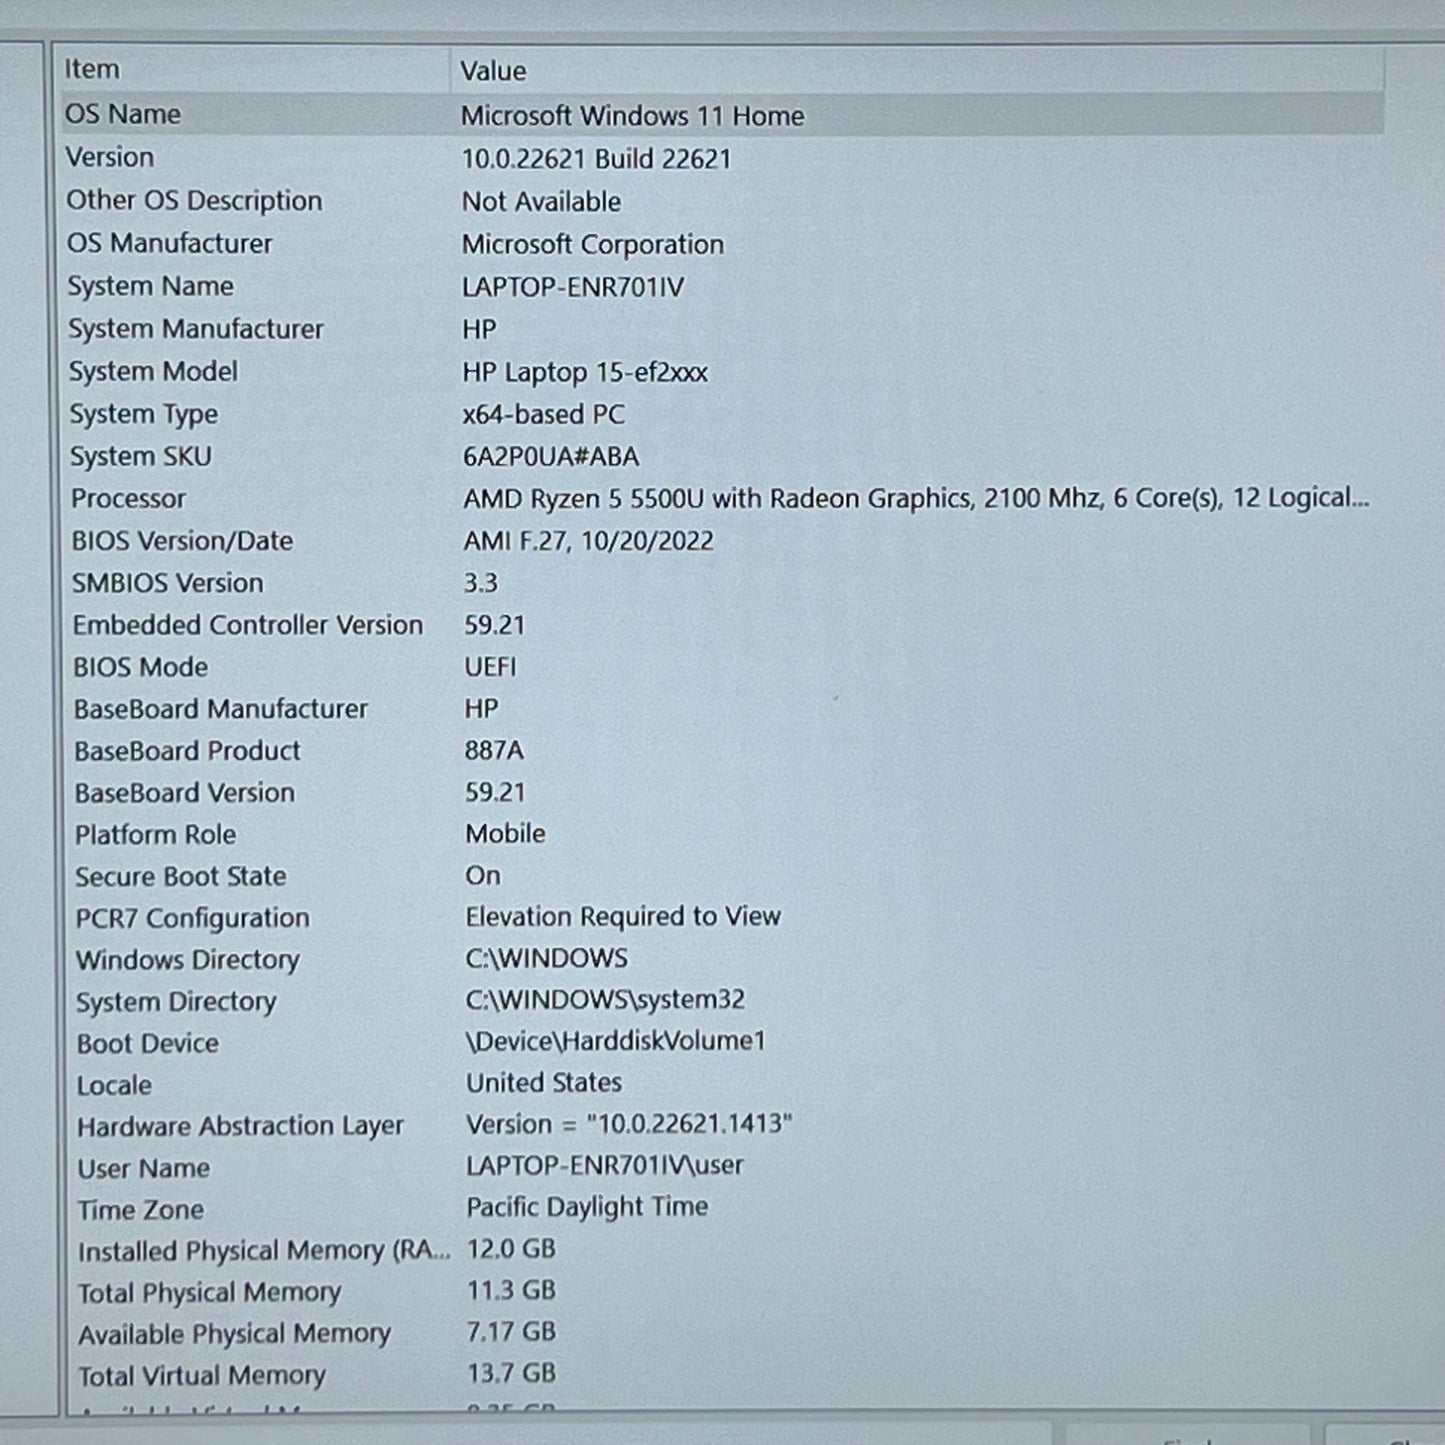Select the '13.7 GB' value
This screenshot has height=1445, width=1445.
point(512,1374)
